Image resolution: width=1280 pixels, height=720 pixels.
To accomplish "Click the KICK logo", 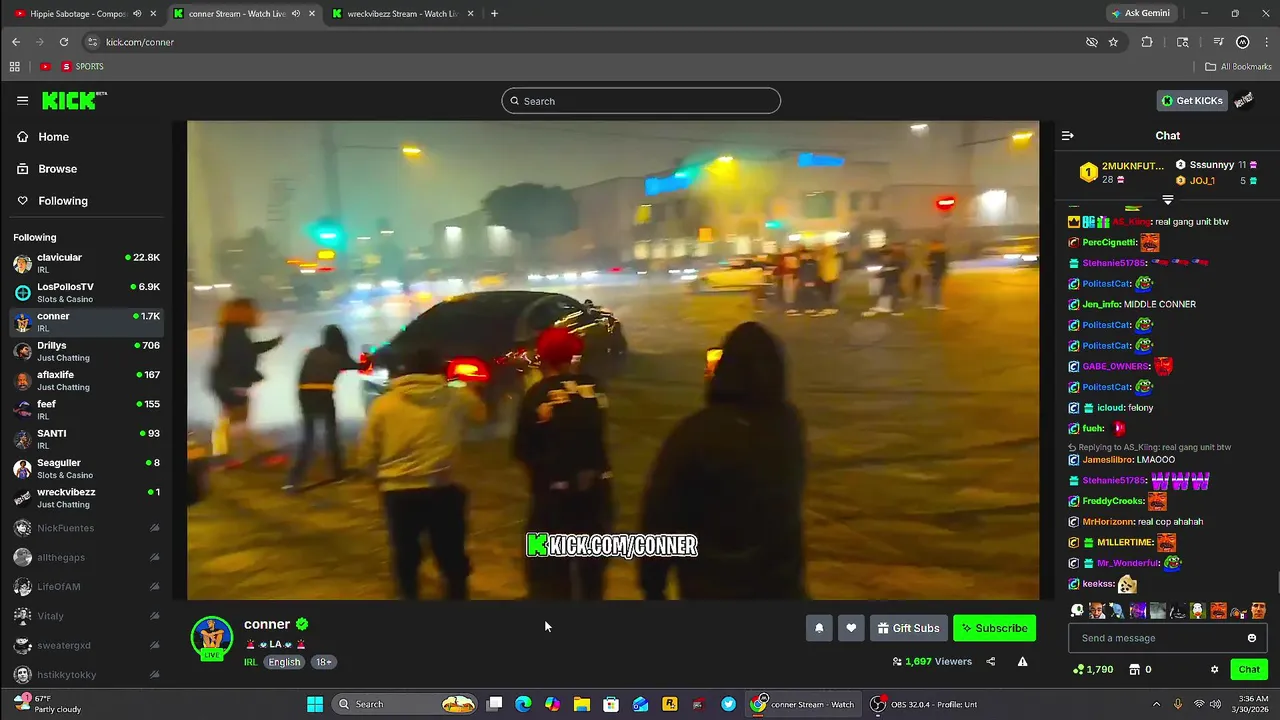I will pos(74,100).
